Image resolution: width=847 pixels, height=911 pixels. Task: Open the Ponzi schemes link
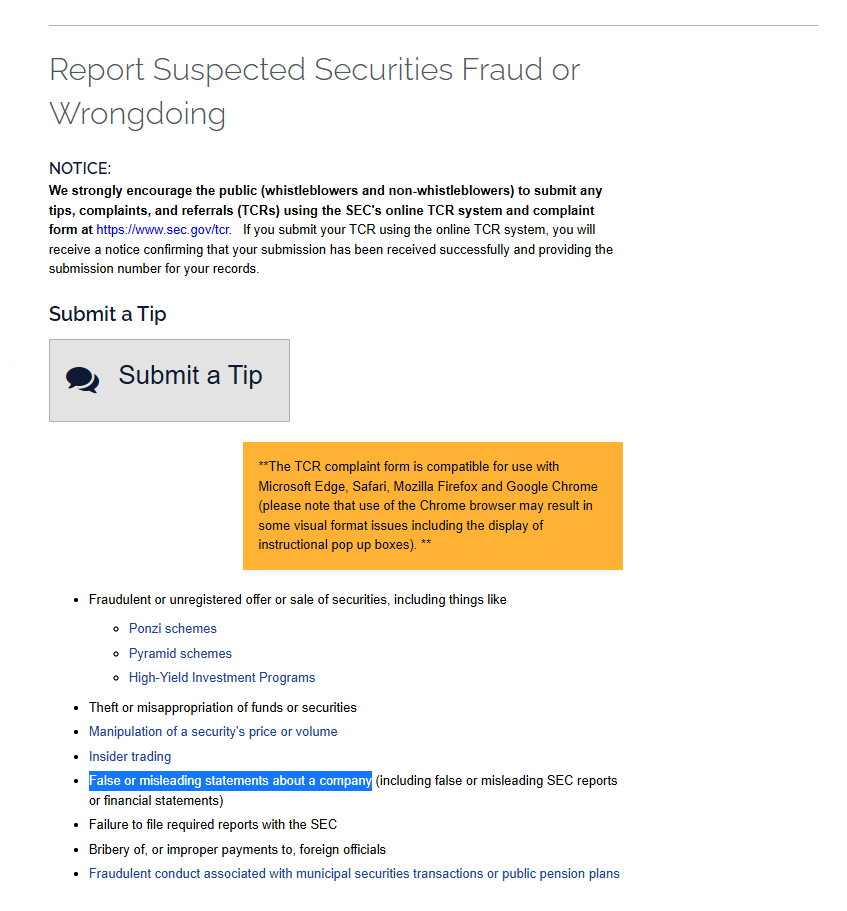[173, 629]
